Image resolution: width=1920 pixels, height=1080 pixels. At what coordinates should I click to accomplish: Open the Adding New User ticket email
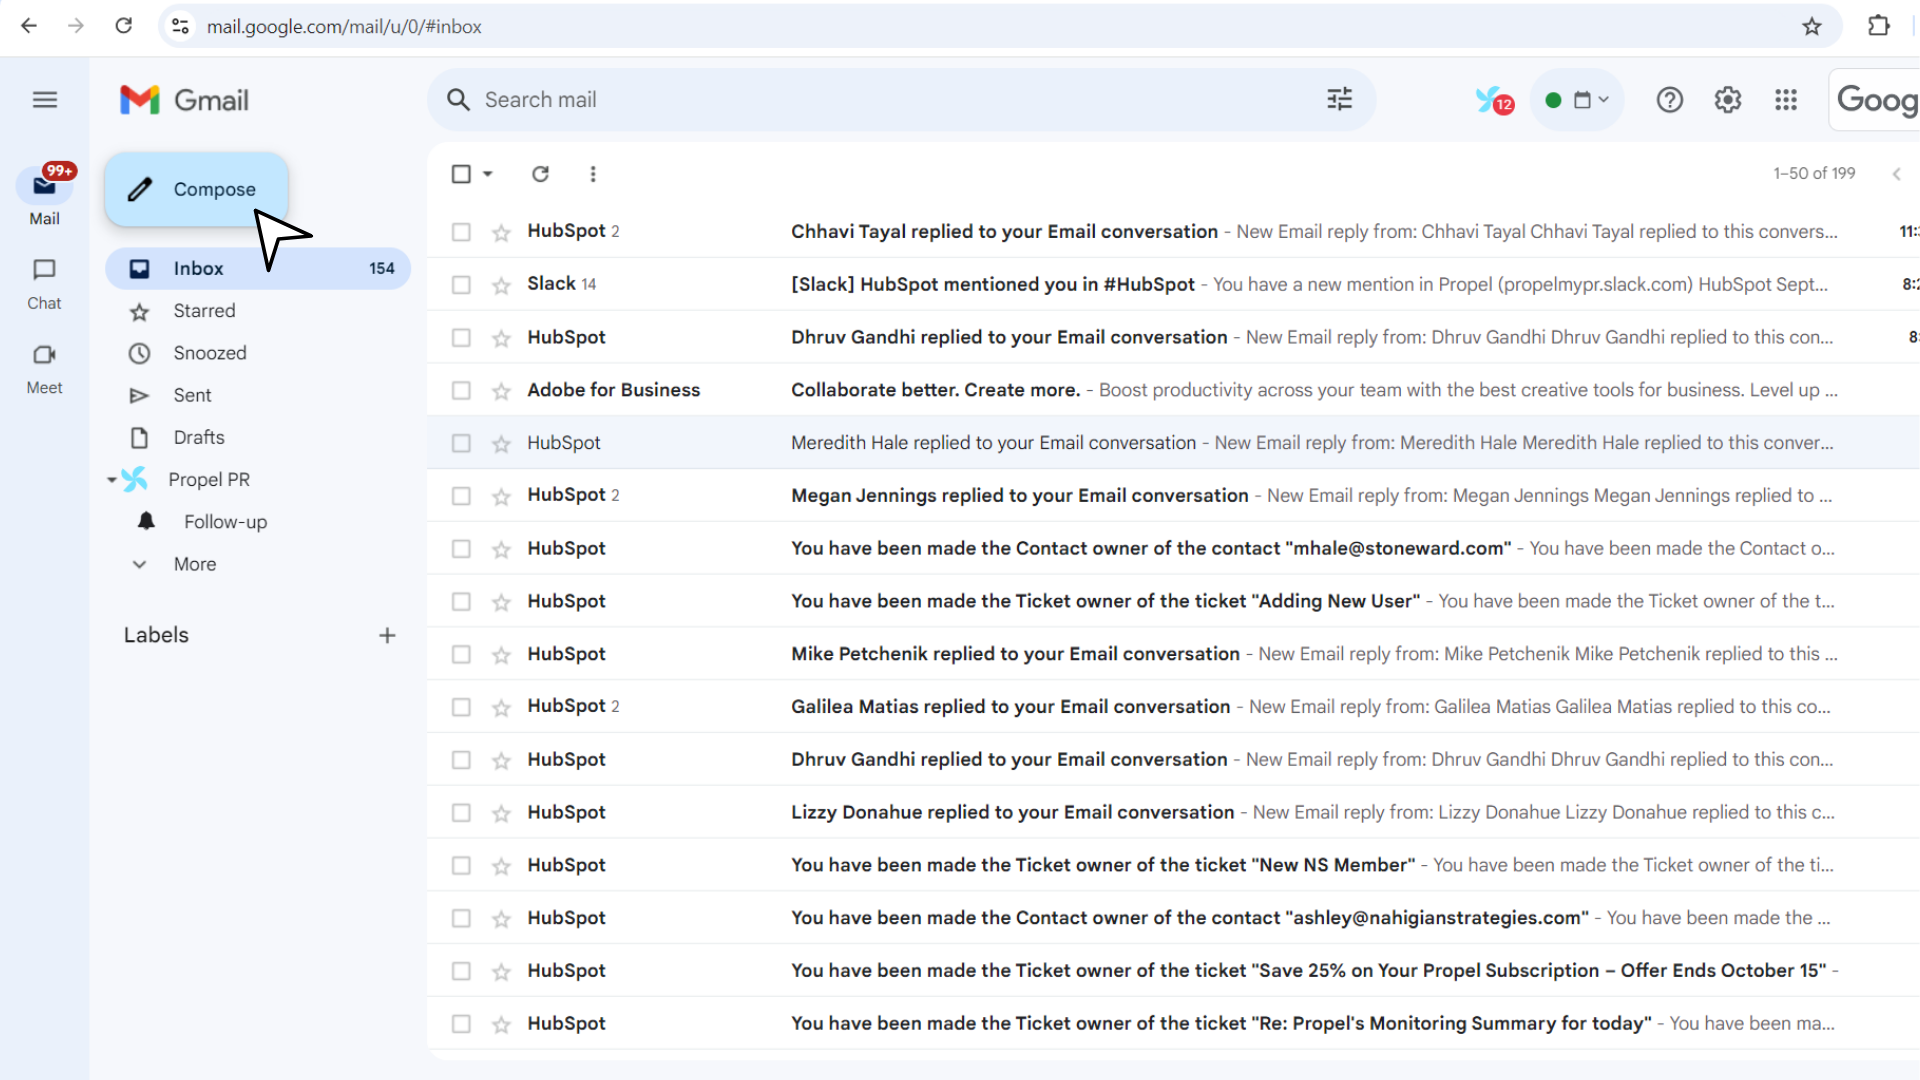[1173, 601]
